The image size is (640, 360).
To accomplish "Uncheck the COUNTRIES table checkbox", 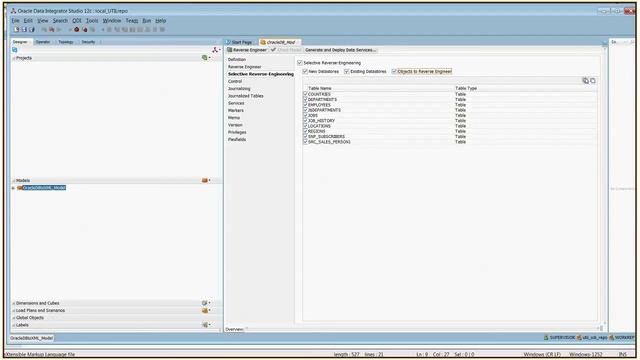I will pos(305,94).
